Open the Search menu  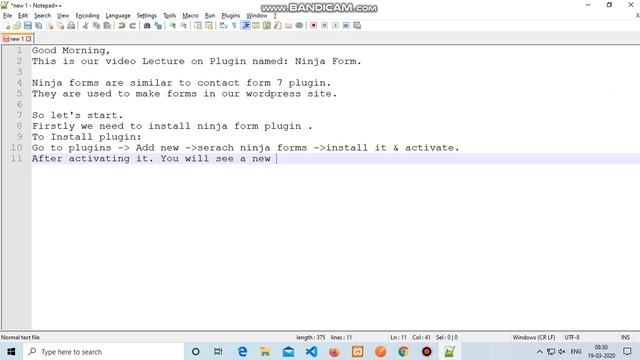pos(42,16)
